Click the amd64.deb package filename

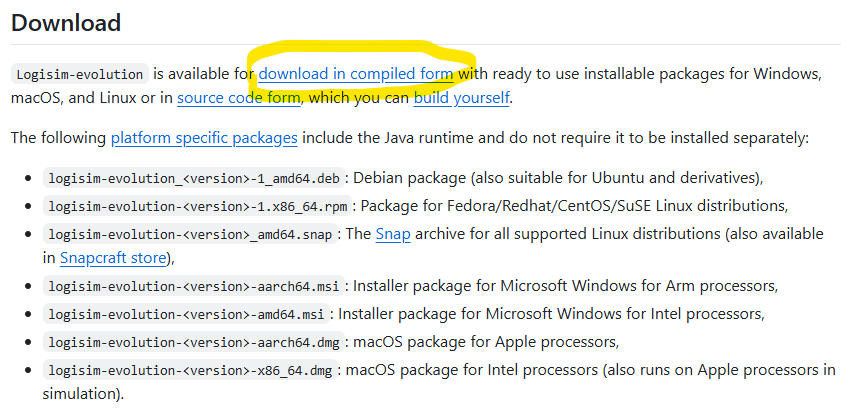[x=194, y=179]
